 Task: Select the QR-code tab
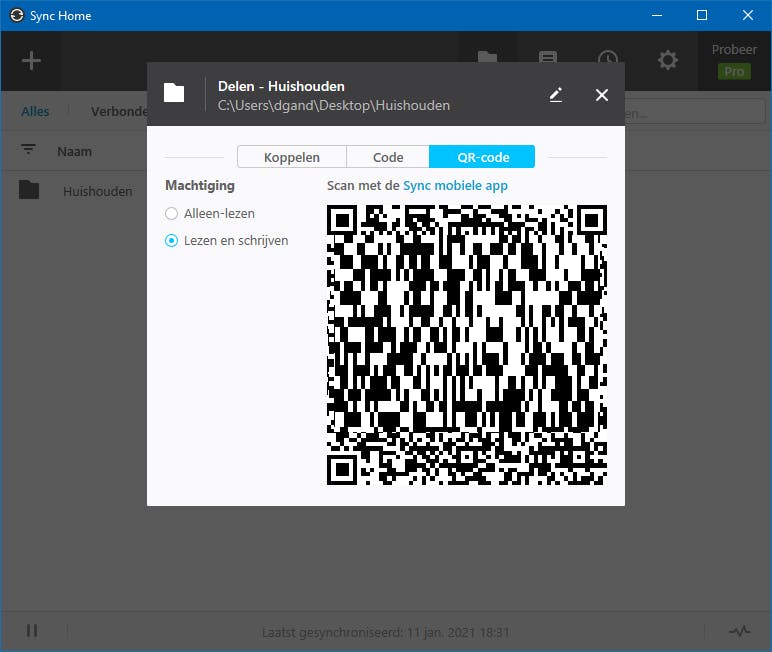(x=482, y=157)
